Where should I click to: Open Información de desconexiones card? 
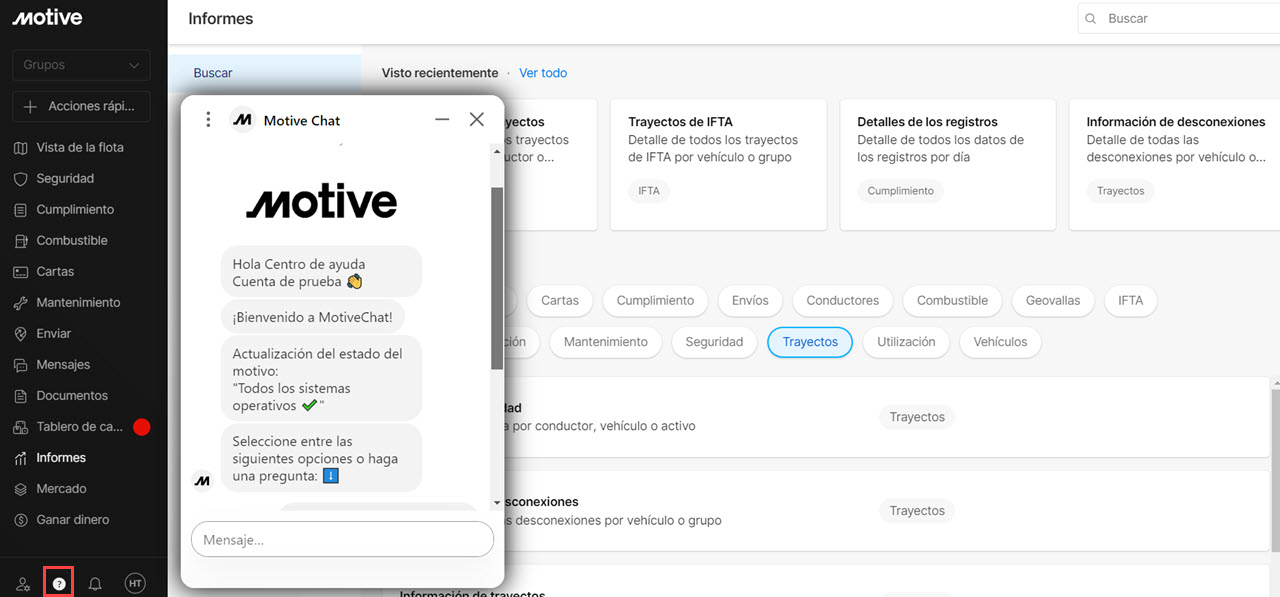[1174, 164]
